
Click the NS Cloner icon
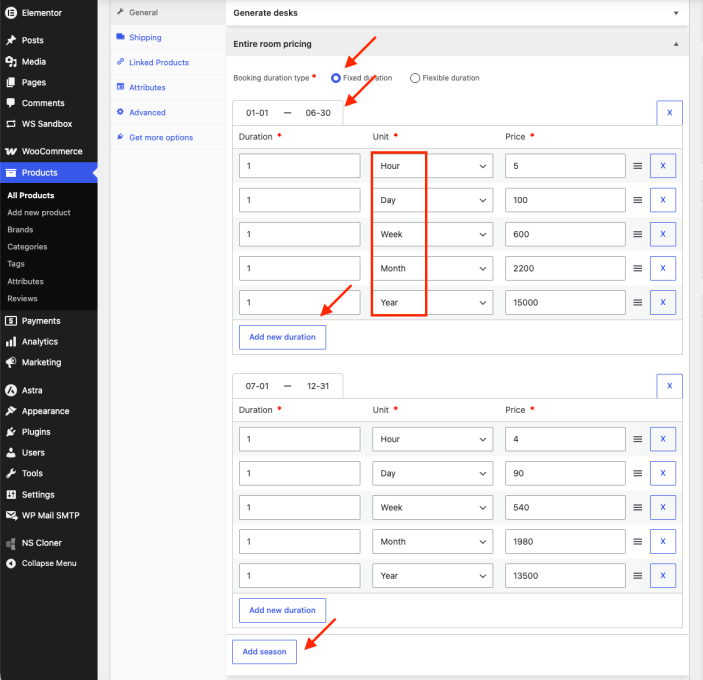(x=11, y=543)
